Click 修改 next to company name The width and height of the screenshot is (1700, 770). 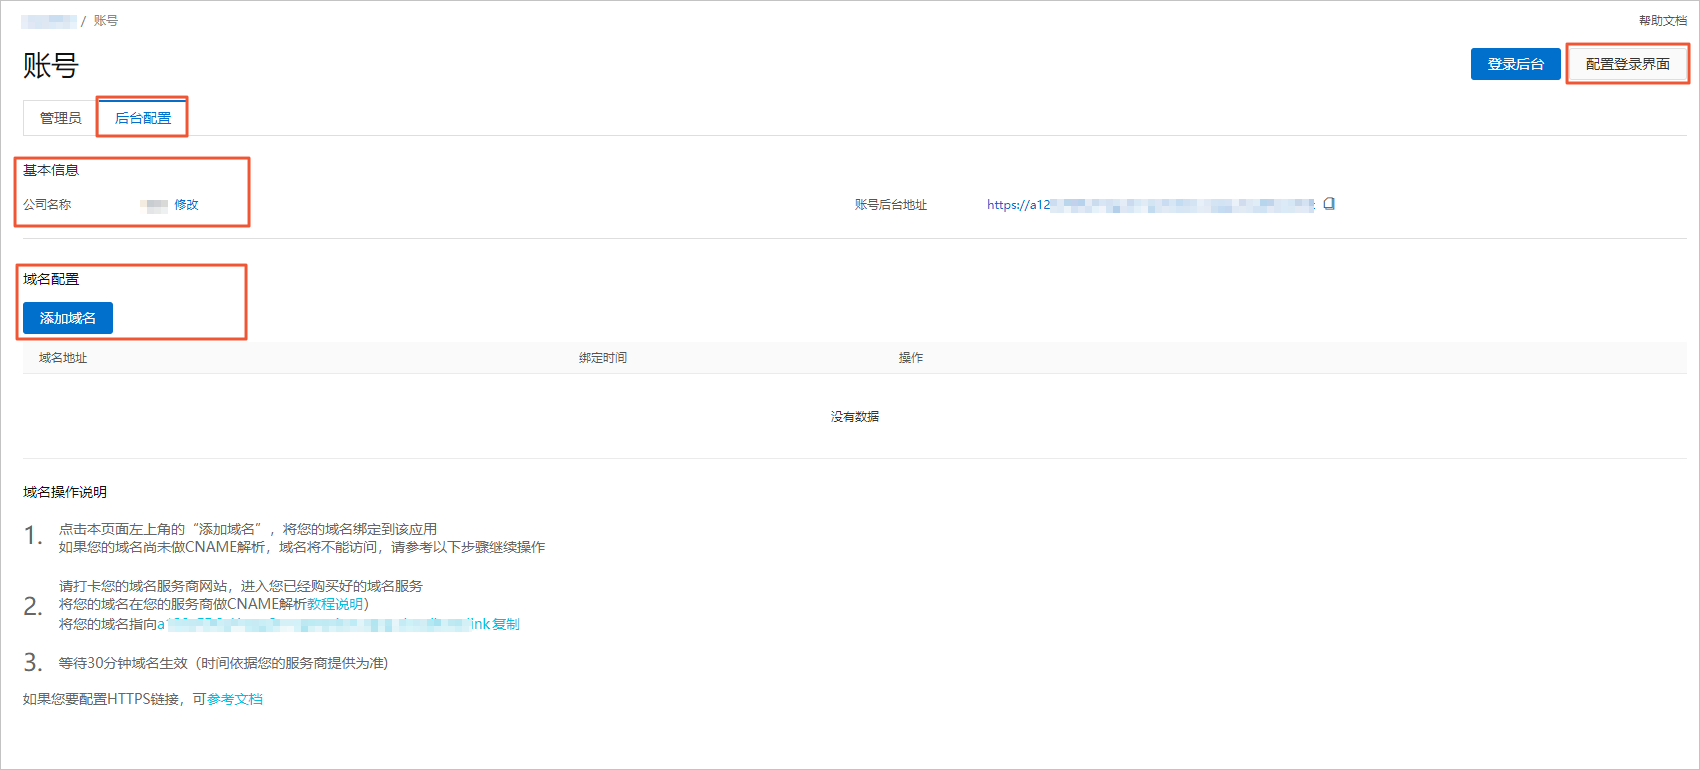[x=186, y=204]
